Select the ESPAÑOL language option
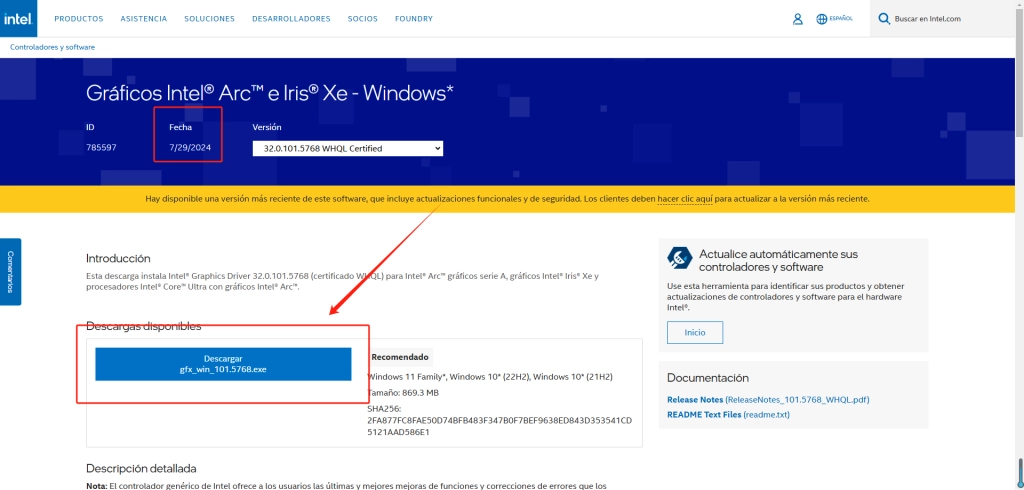This screenshot has height=490, width=1024. (841, 19)
